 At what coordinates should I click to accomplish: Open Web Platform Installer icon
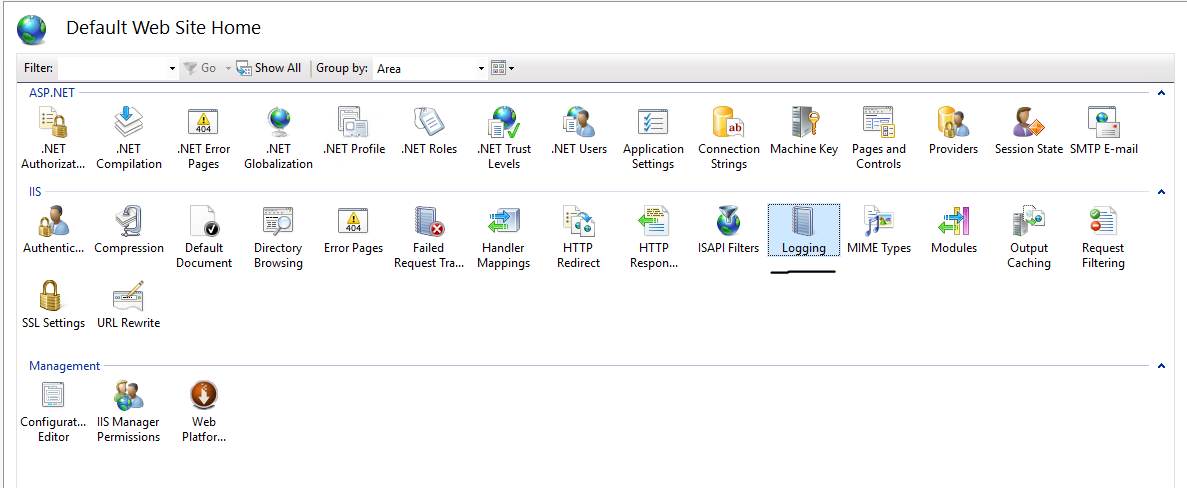click(x=204, y=412)
